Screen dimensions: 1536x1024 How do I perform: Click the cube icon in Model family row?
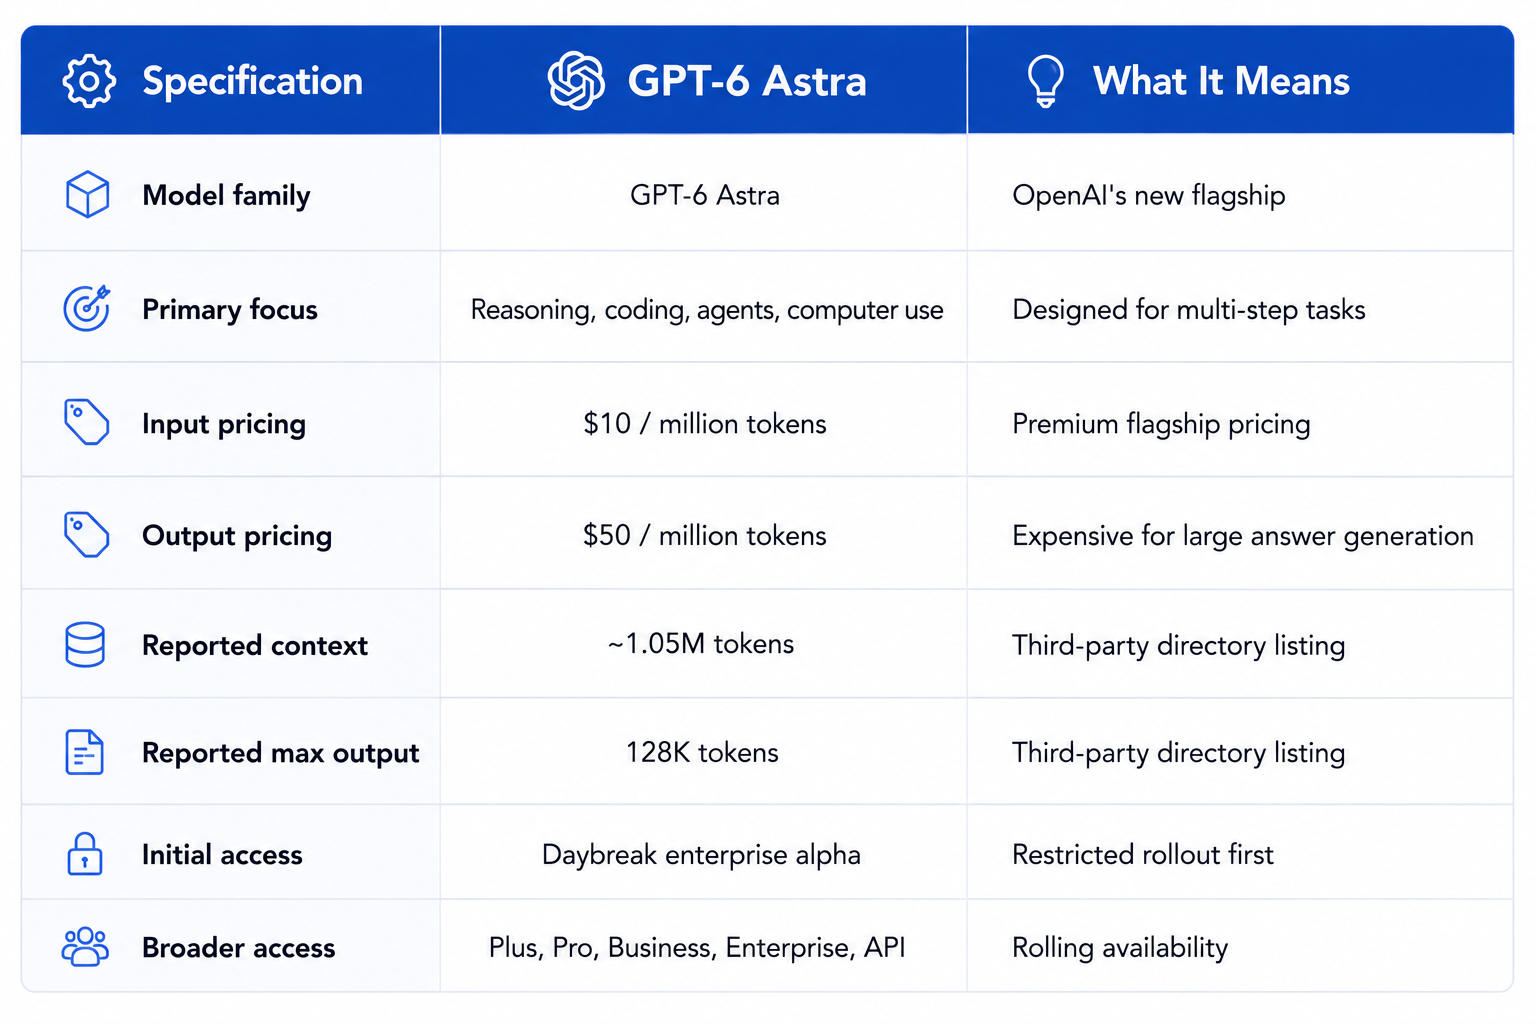coord(87,194)
